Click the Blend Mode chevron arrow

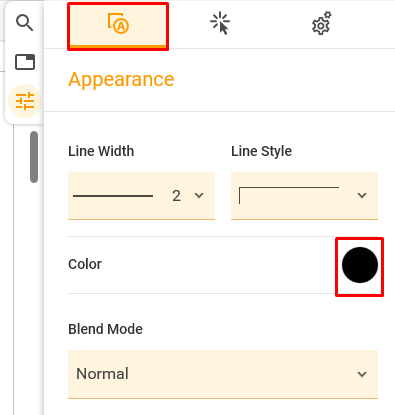[362, 374]
